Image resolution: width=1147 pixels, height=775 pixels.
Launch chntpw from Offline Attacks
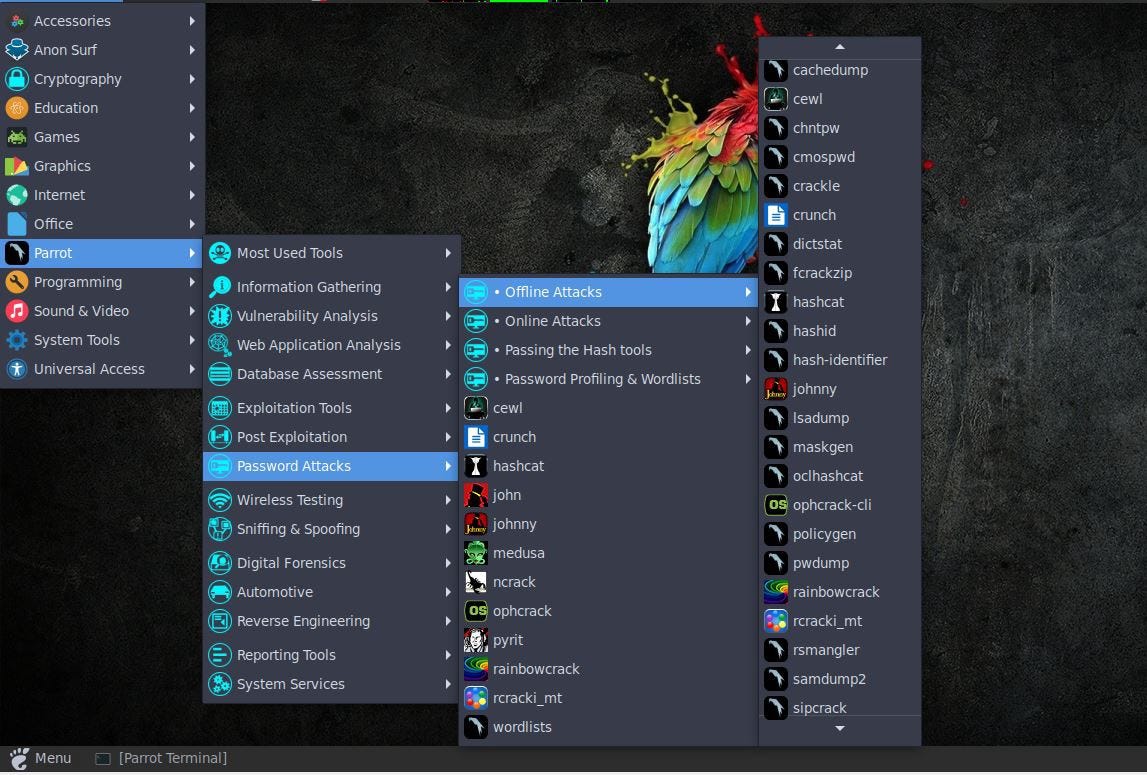(x=840, y=128)
